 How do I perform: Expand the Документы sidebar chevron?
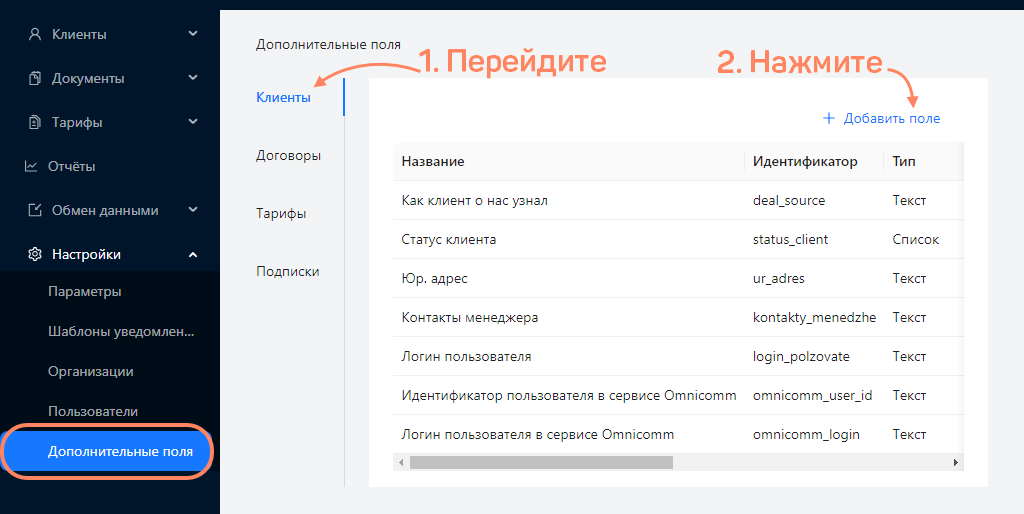click(x=193, y=78)
